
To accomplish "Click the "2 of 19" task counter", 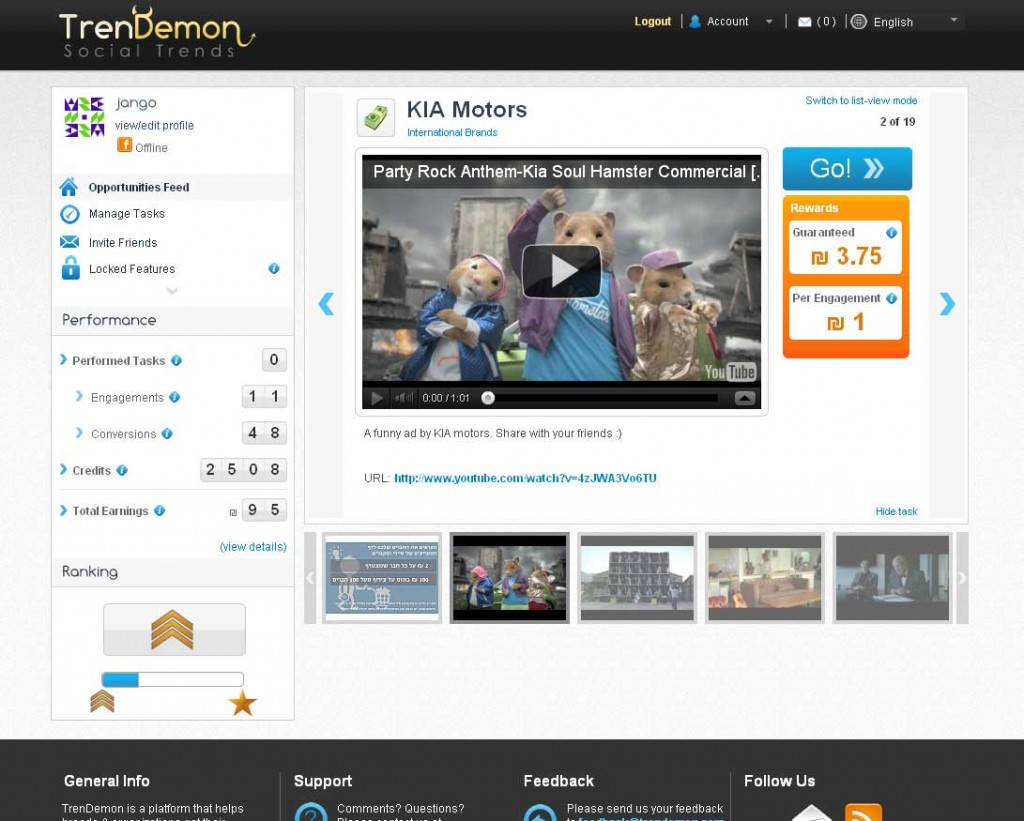I will (x=897, y=121).
